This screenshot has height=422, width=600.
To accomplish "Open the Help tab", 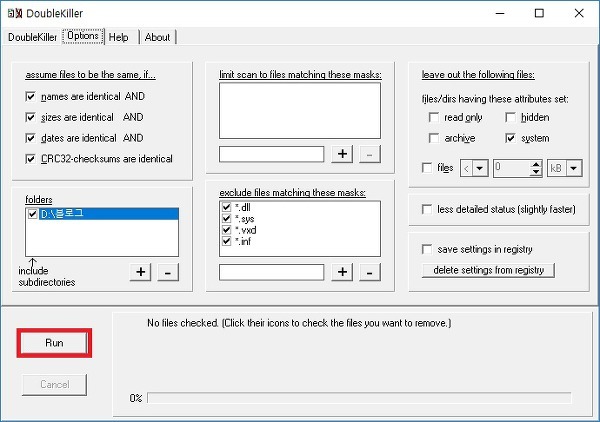I will [119, 37].
